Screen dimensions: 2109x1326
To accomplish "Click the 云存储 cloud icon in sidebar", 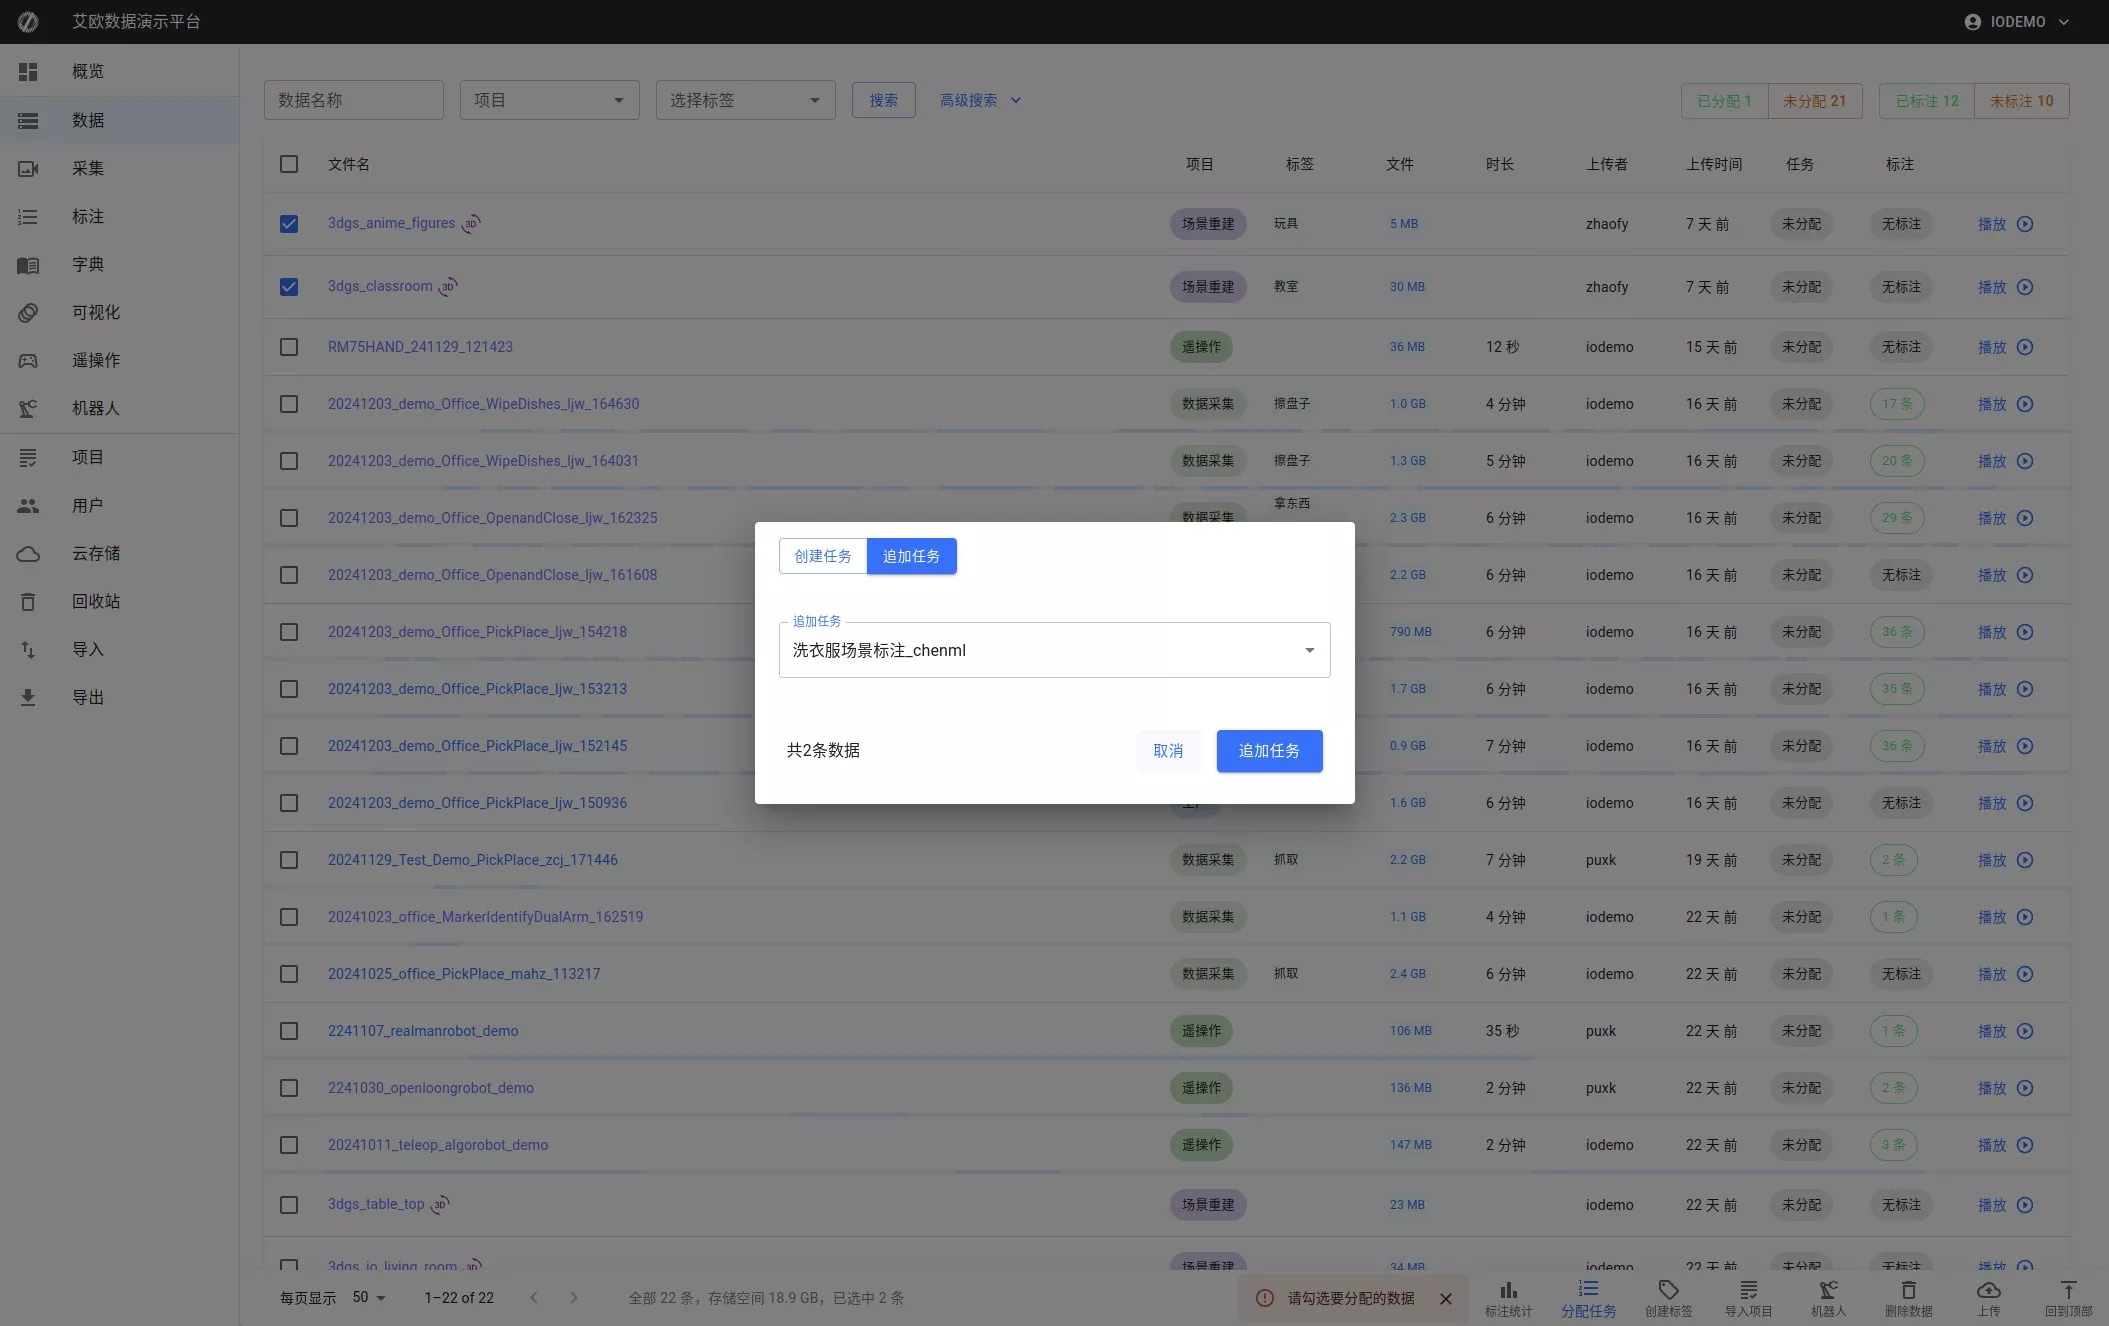I will pyautogui.click(x=28, y=553).
